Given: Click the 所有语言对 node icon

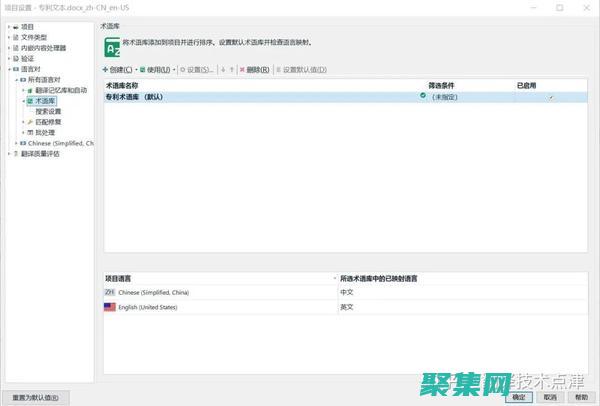Looking at the screenshot, I should (23, 80).
